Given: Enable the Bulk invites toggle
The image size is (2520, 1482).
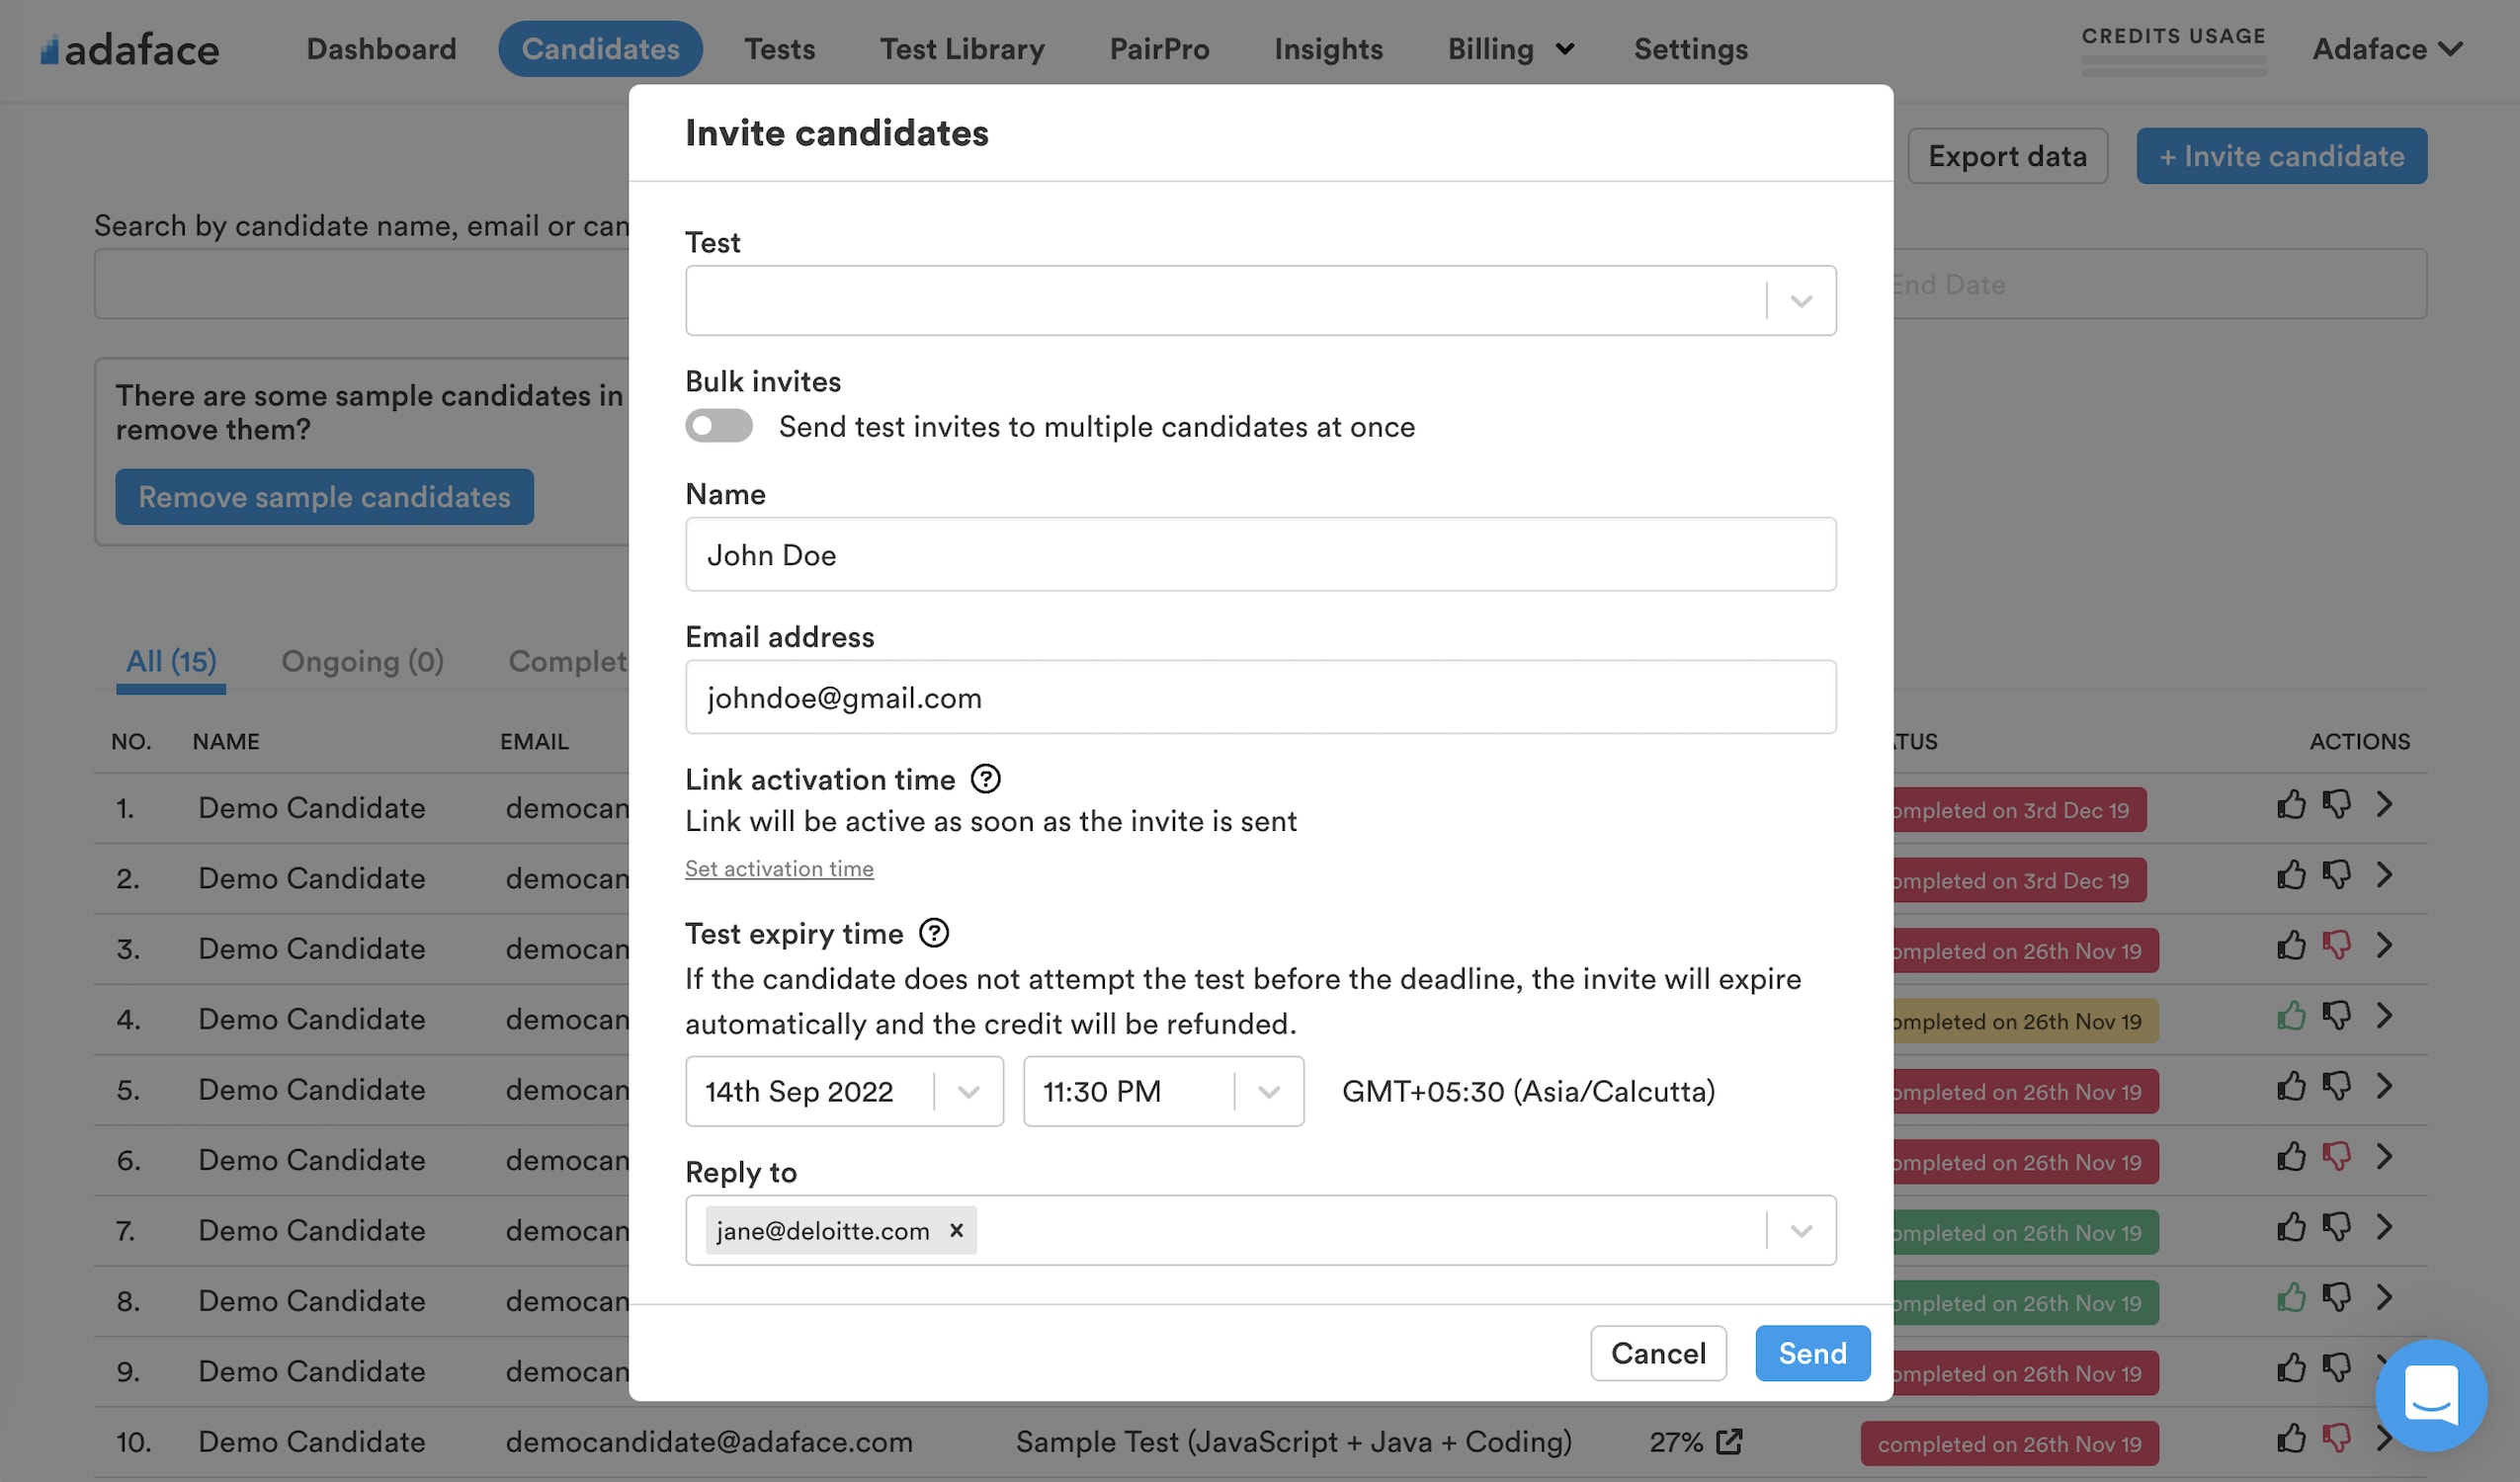Looking at the screenshot, I should 718,426.
